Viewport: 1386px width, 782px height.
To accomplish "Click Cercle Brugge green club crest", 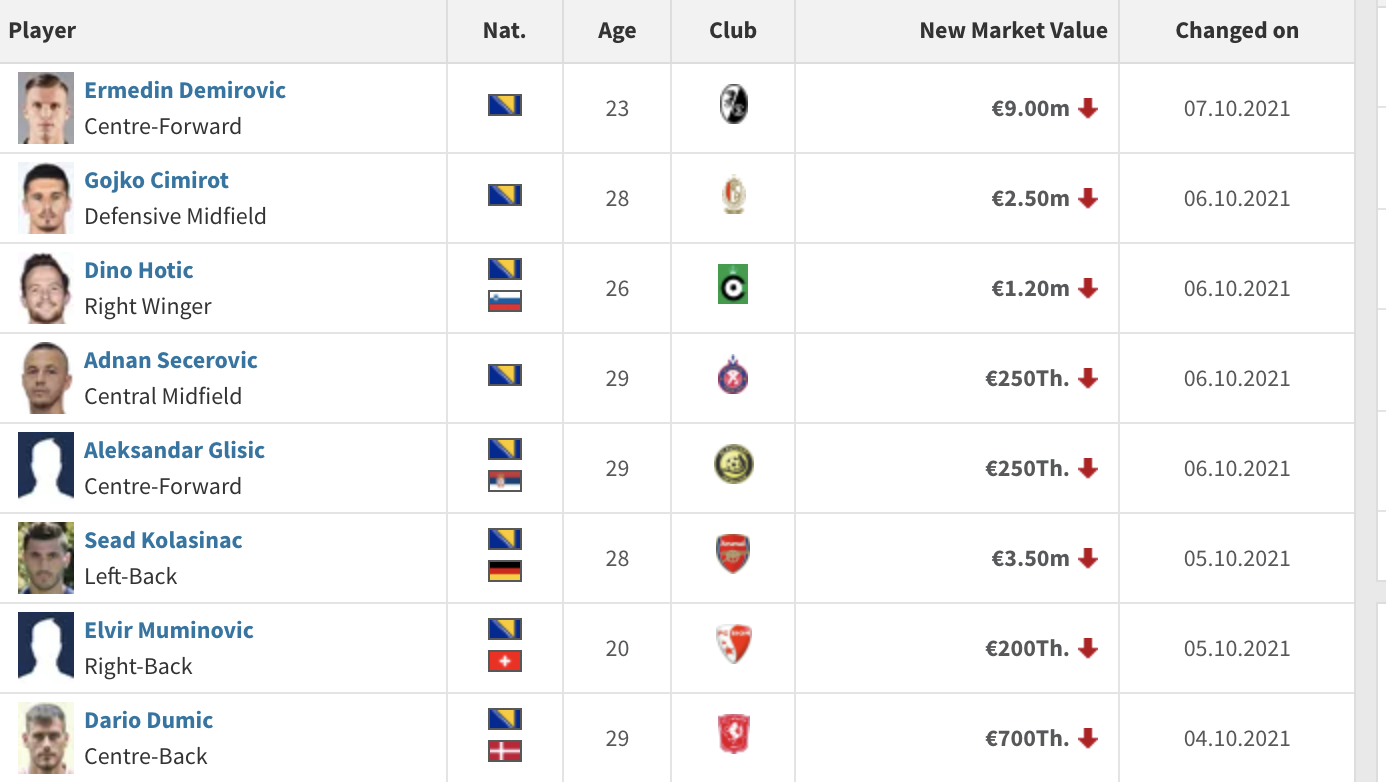I will 733,285.
